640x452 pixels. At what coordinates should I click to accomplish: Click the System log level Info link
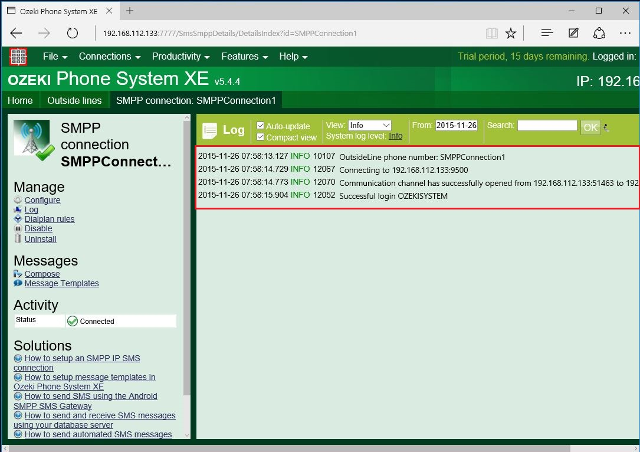(x=396, y=136)
